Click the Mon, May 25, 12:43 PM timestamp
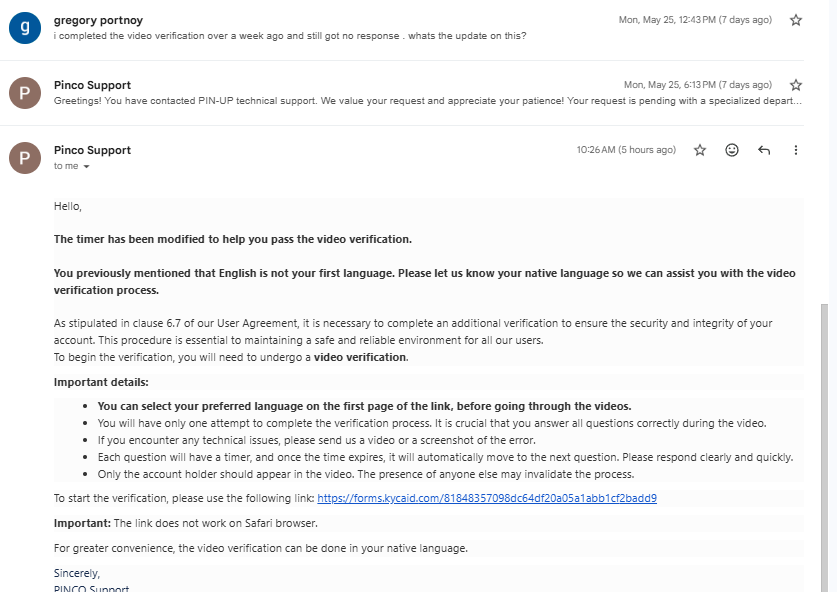837x592 pixels. 695,20
